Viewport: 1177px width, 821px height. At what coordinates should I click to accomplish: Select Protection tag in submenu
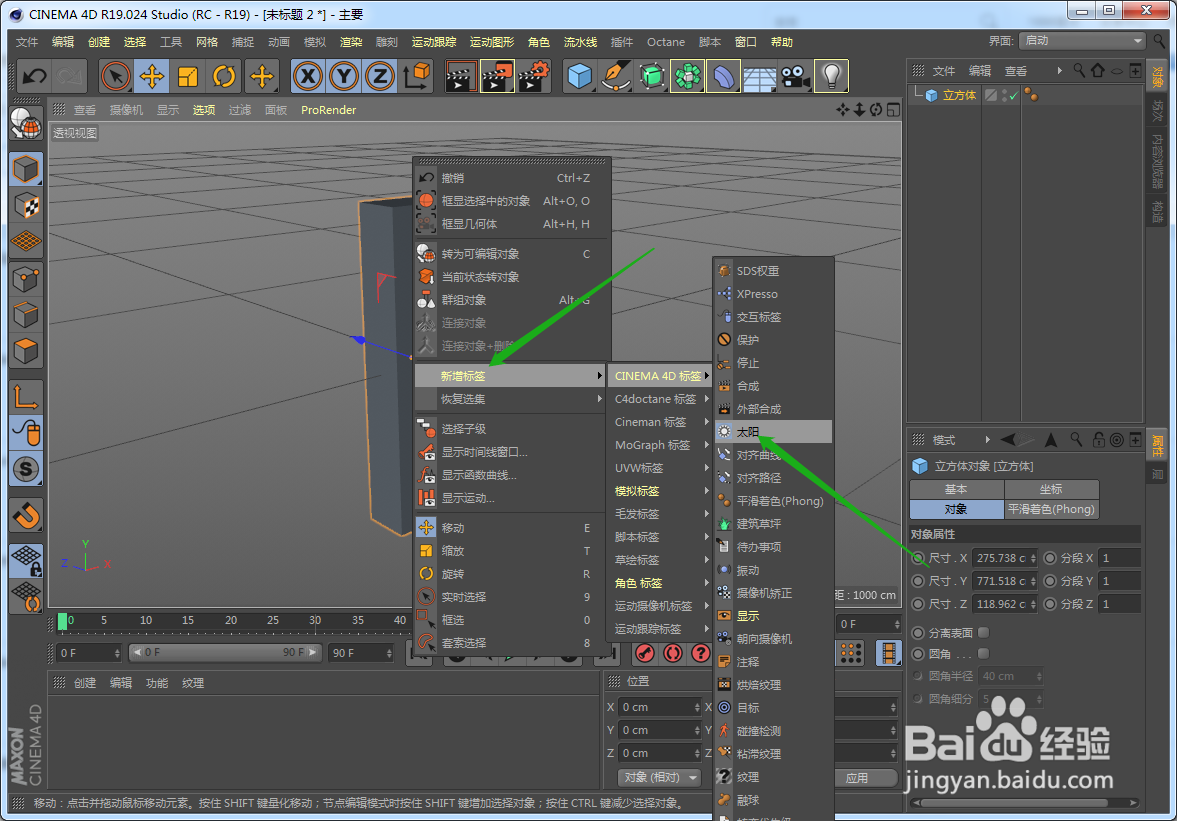pos(773,339)
